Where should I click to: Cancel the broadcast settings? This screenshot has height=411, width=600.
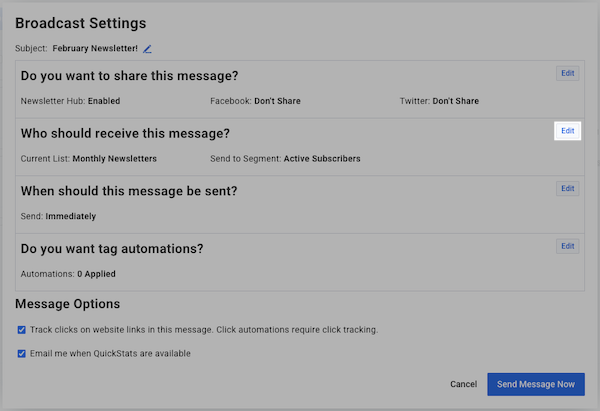[463, 384]
